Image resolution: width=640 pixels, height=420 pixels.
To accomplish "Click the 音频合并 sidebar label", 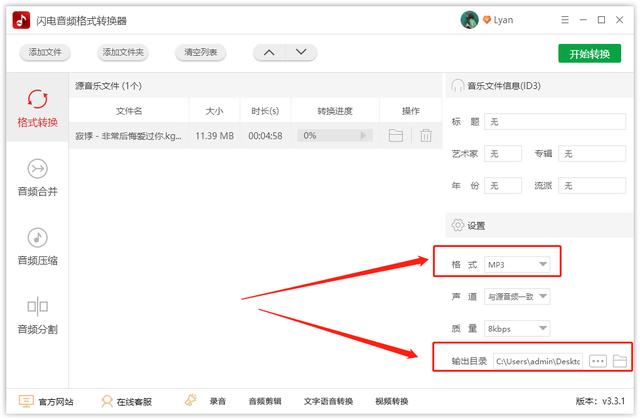I will click(38, 191).
